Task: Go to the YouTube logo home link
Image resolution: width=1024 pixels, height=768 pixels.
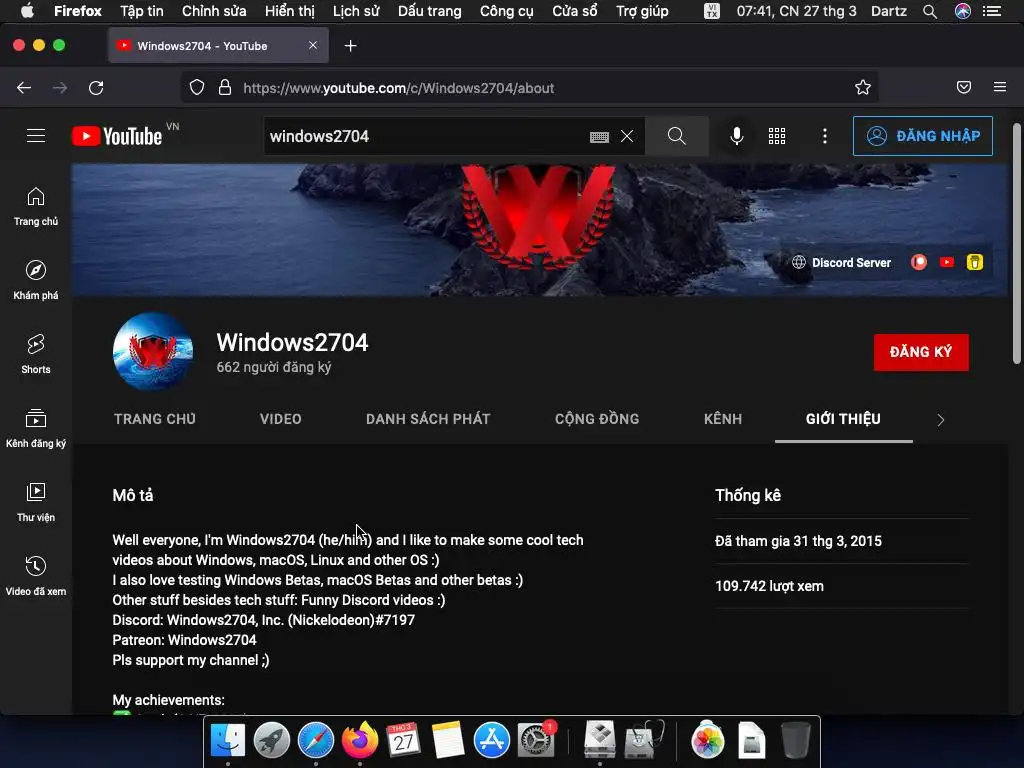Action: (x=117, y=136)
